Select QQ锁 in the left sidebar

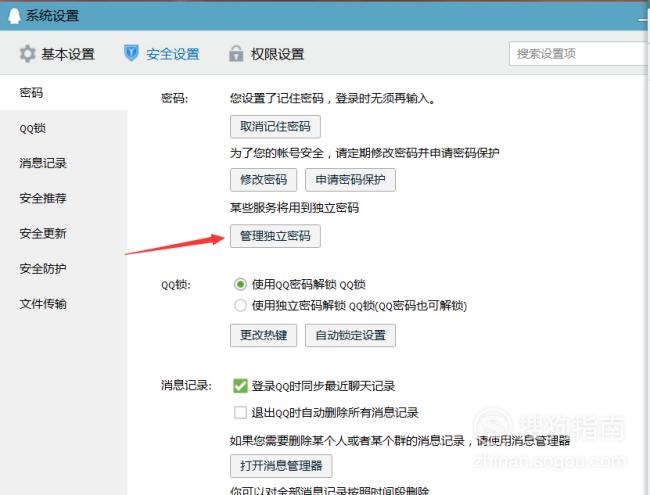point(32,128)
